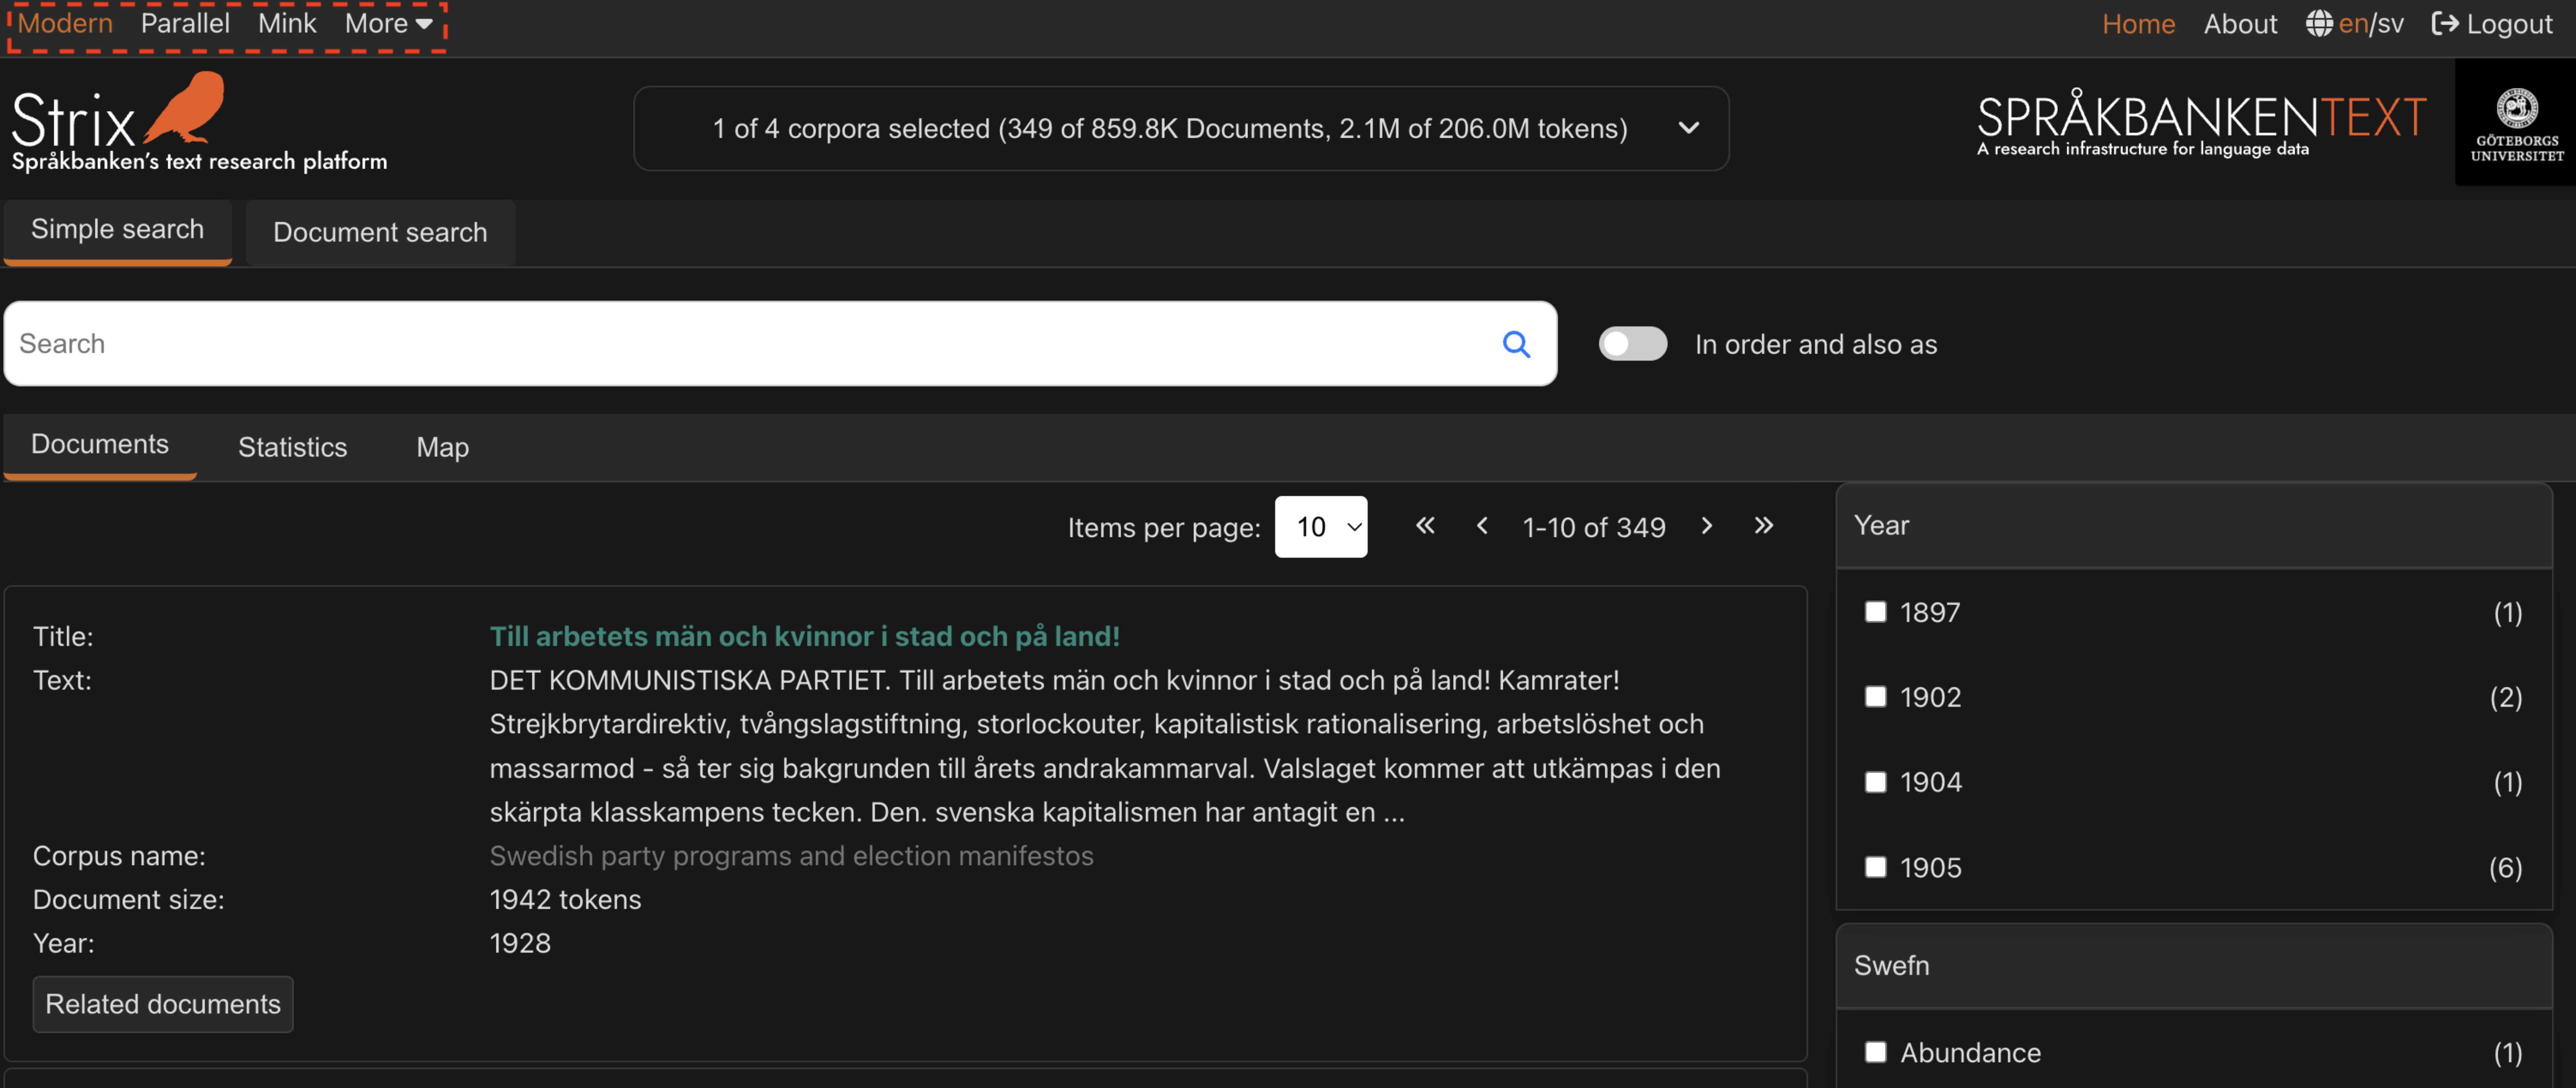Toggle the 'In order and also as' switch
The image size is (2576, 1088).
tap(1632, 344)
